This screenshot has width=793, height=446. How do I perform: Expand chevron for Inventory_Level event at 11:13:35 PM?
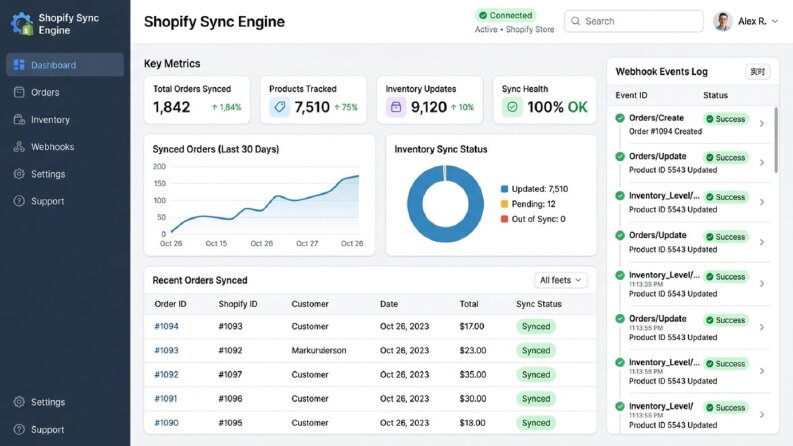pyautogui.click(x=762, y=284)
